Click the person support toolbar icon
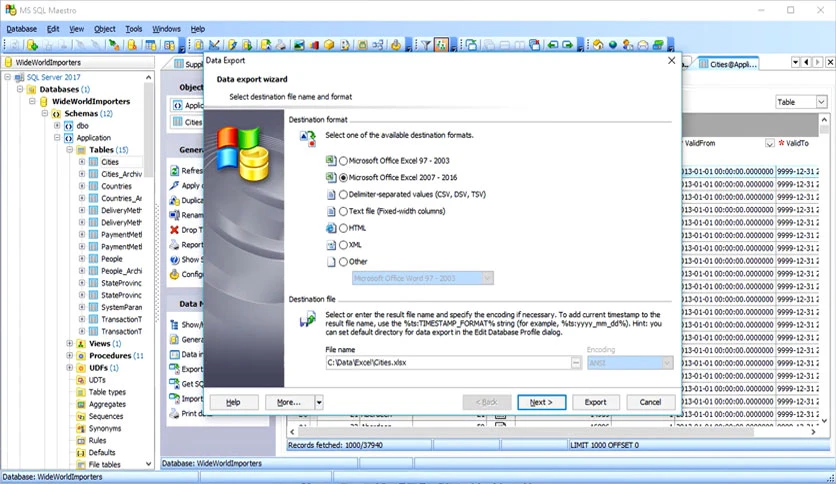 click(628, 45)
